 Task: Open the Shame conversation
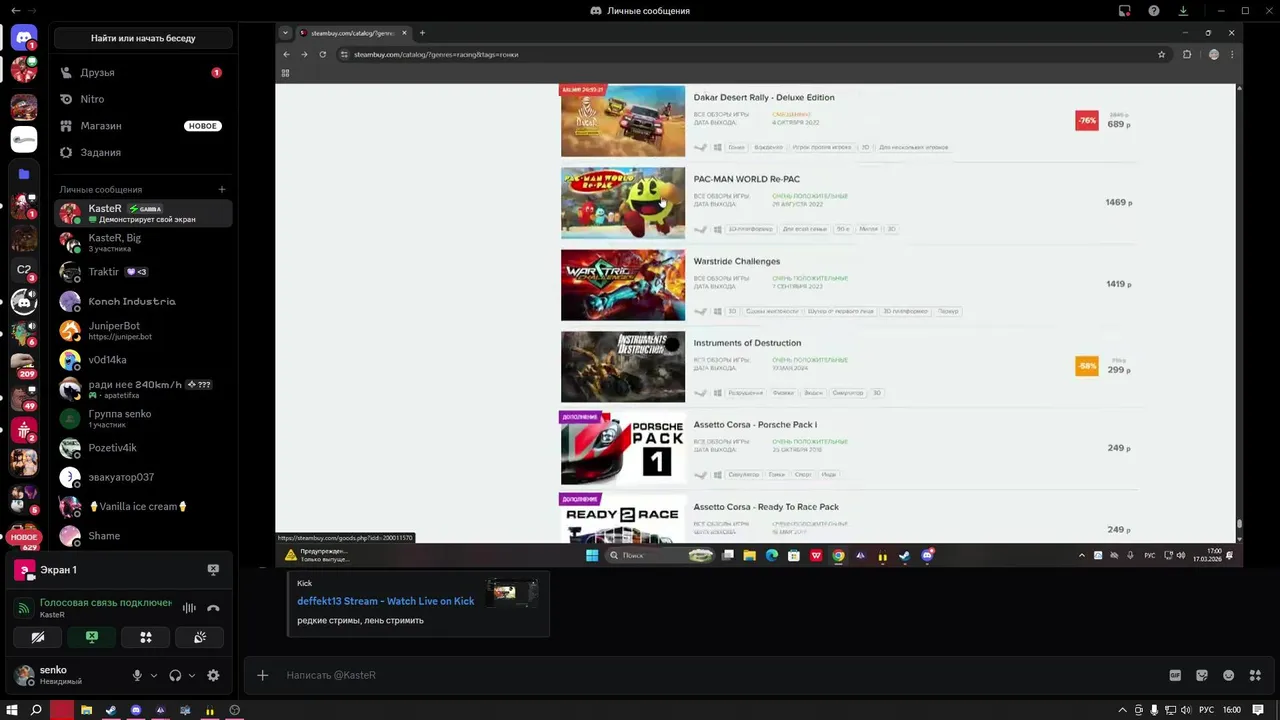click(x=142, y=536)
